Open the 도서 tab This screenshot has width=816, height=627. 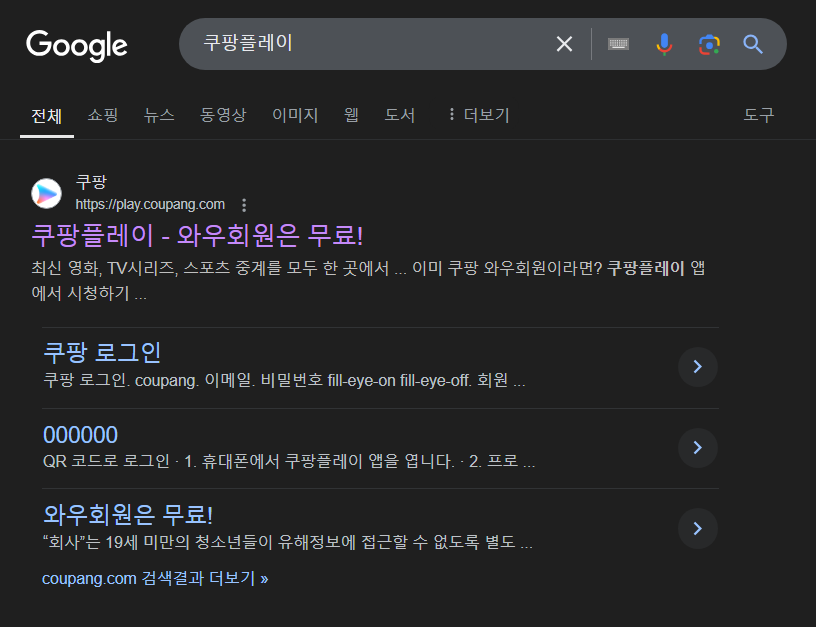pyautogui.click(x=400, y=114)
